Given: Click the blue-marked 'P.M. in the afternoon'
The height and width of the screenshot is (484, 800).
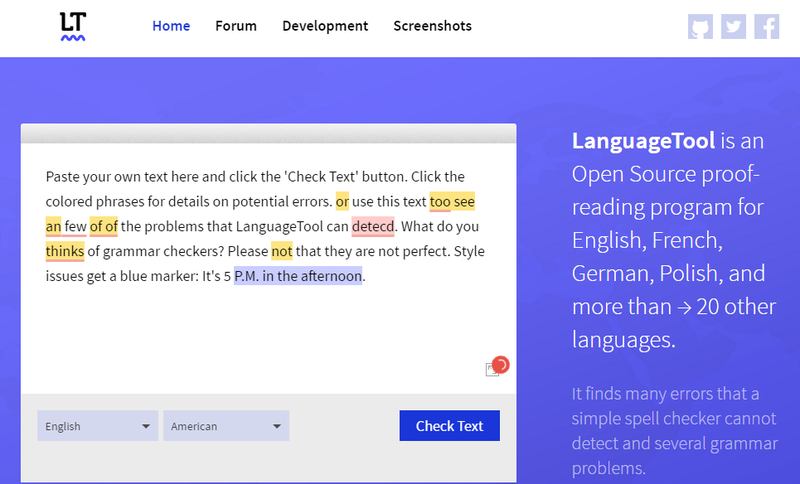Looking at the screenshot, I should click(297, 276).
